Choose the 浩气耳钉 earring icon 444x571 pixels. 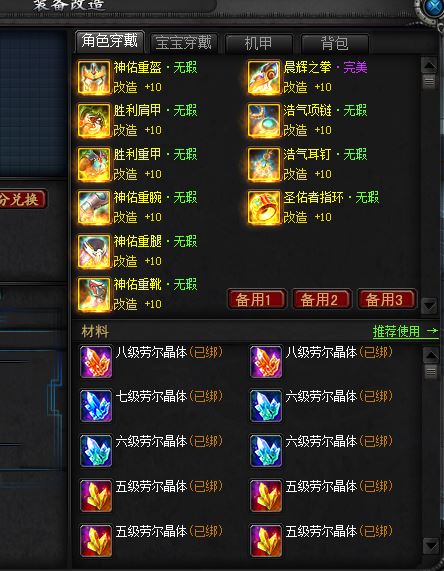pos(264,164)
